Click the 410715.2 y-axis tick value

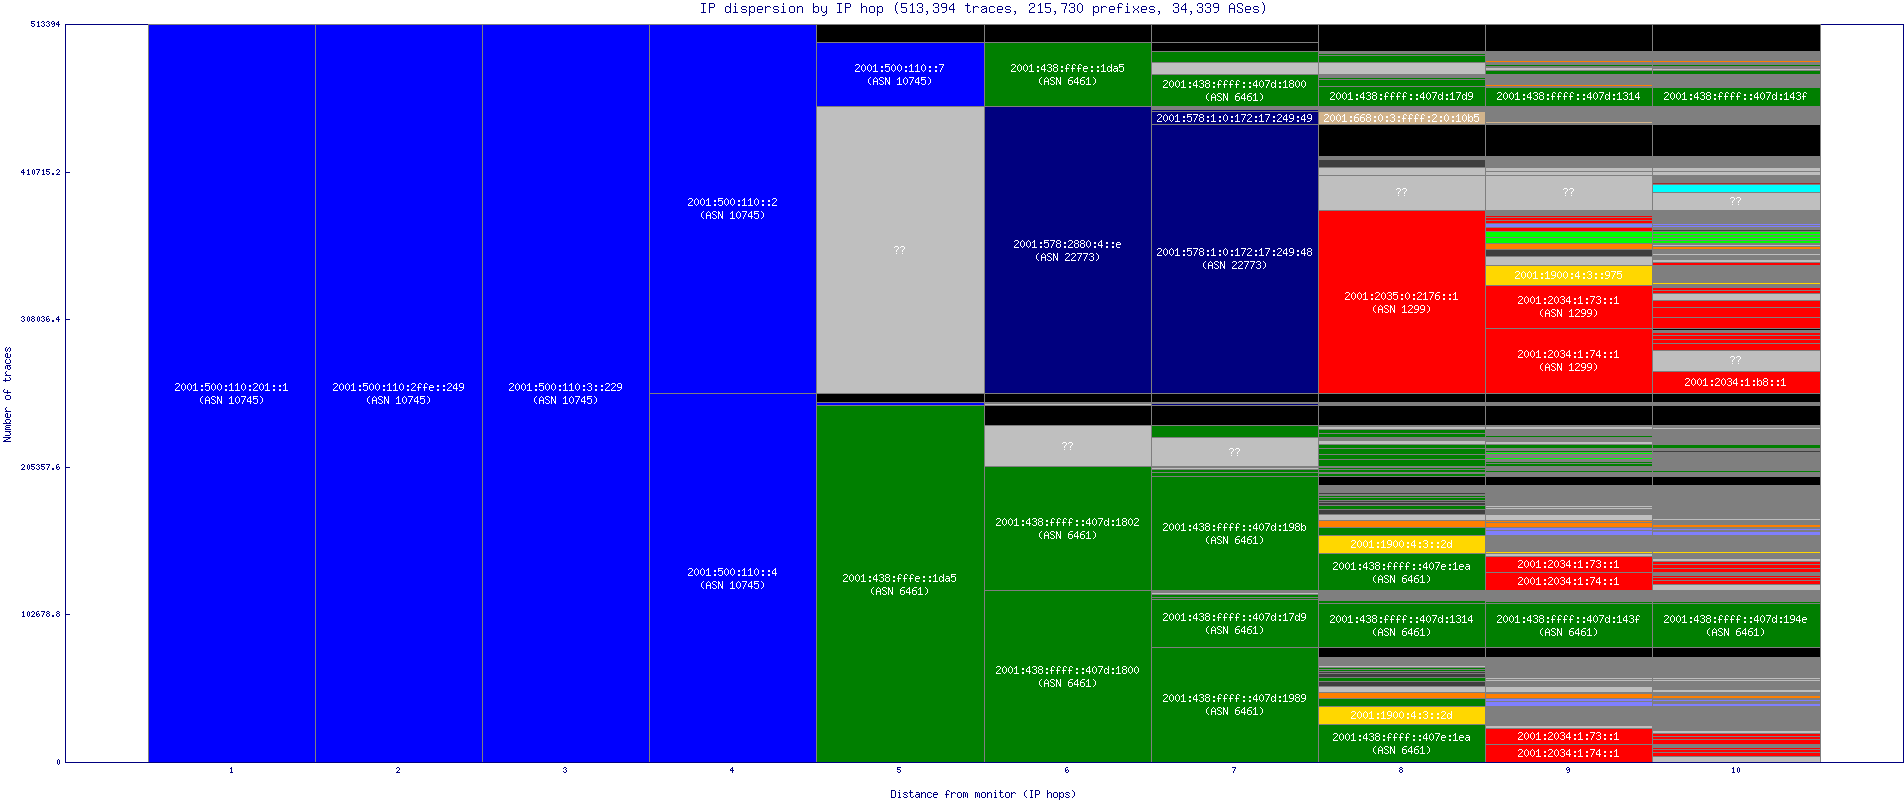[x=41, y=172]
